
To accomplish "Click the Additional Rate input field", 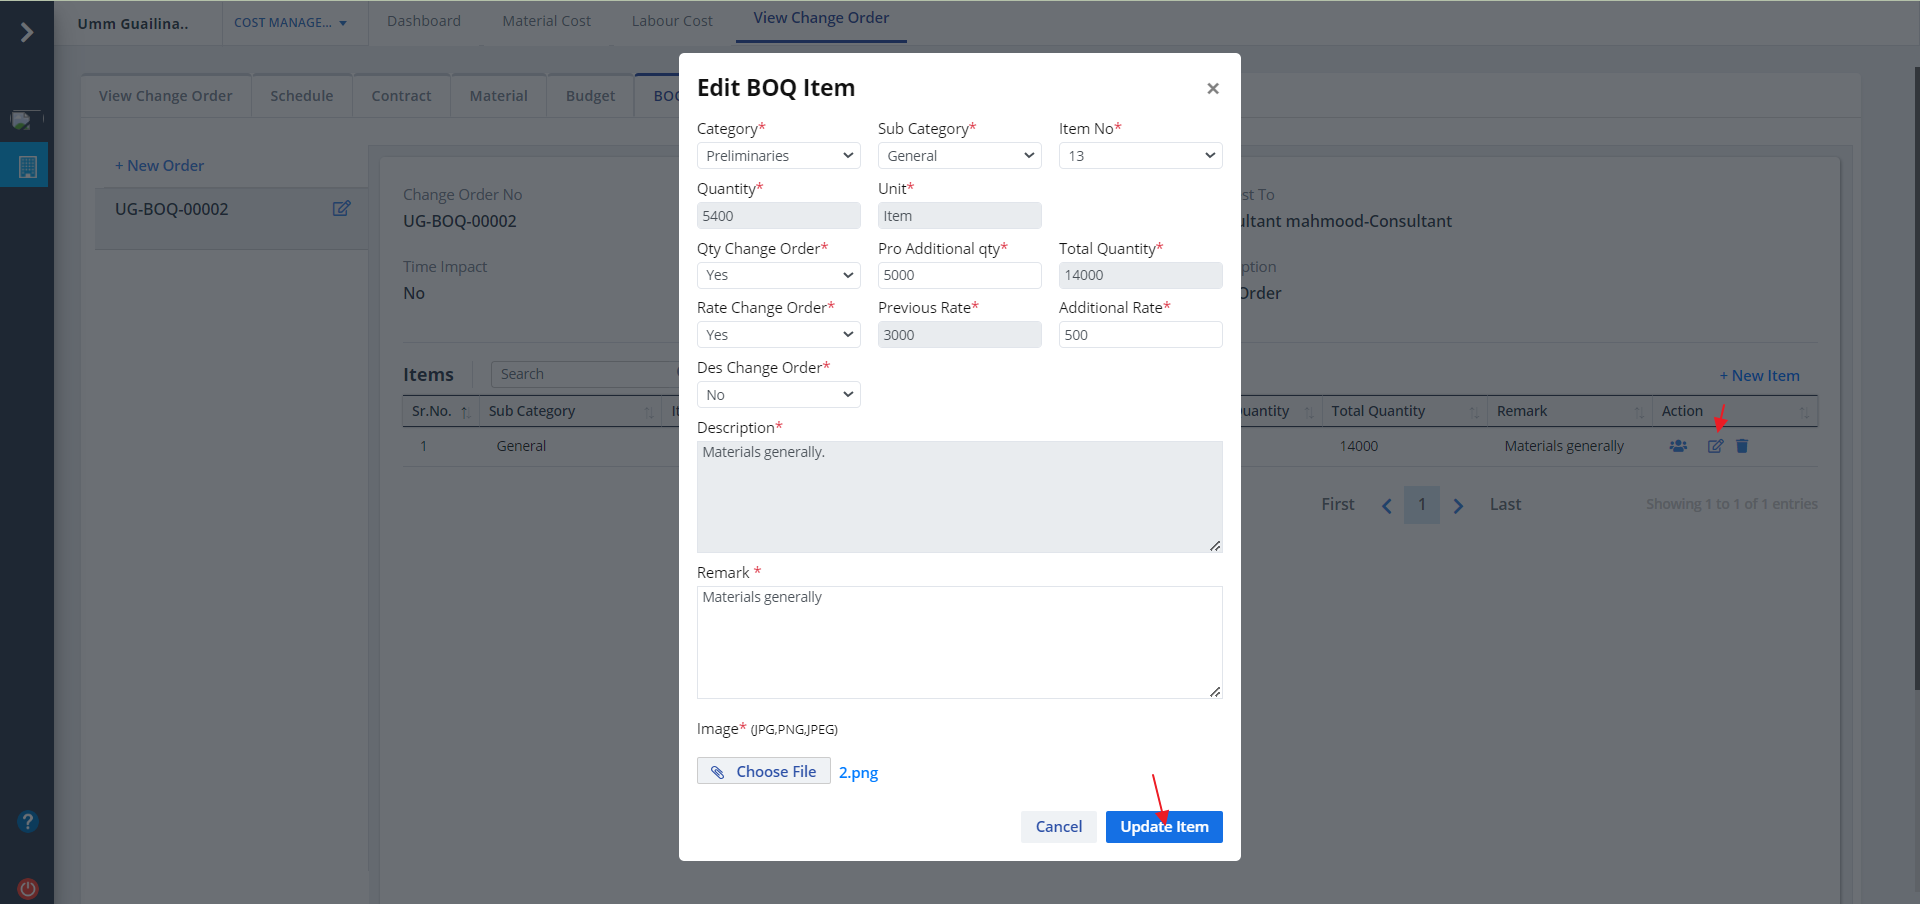I will click(x=1140, y=335).
